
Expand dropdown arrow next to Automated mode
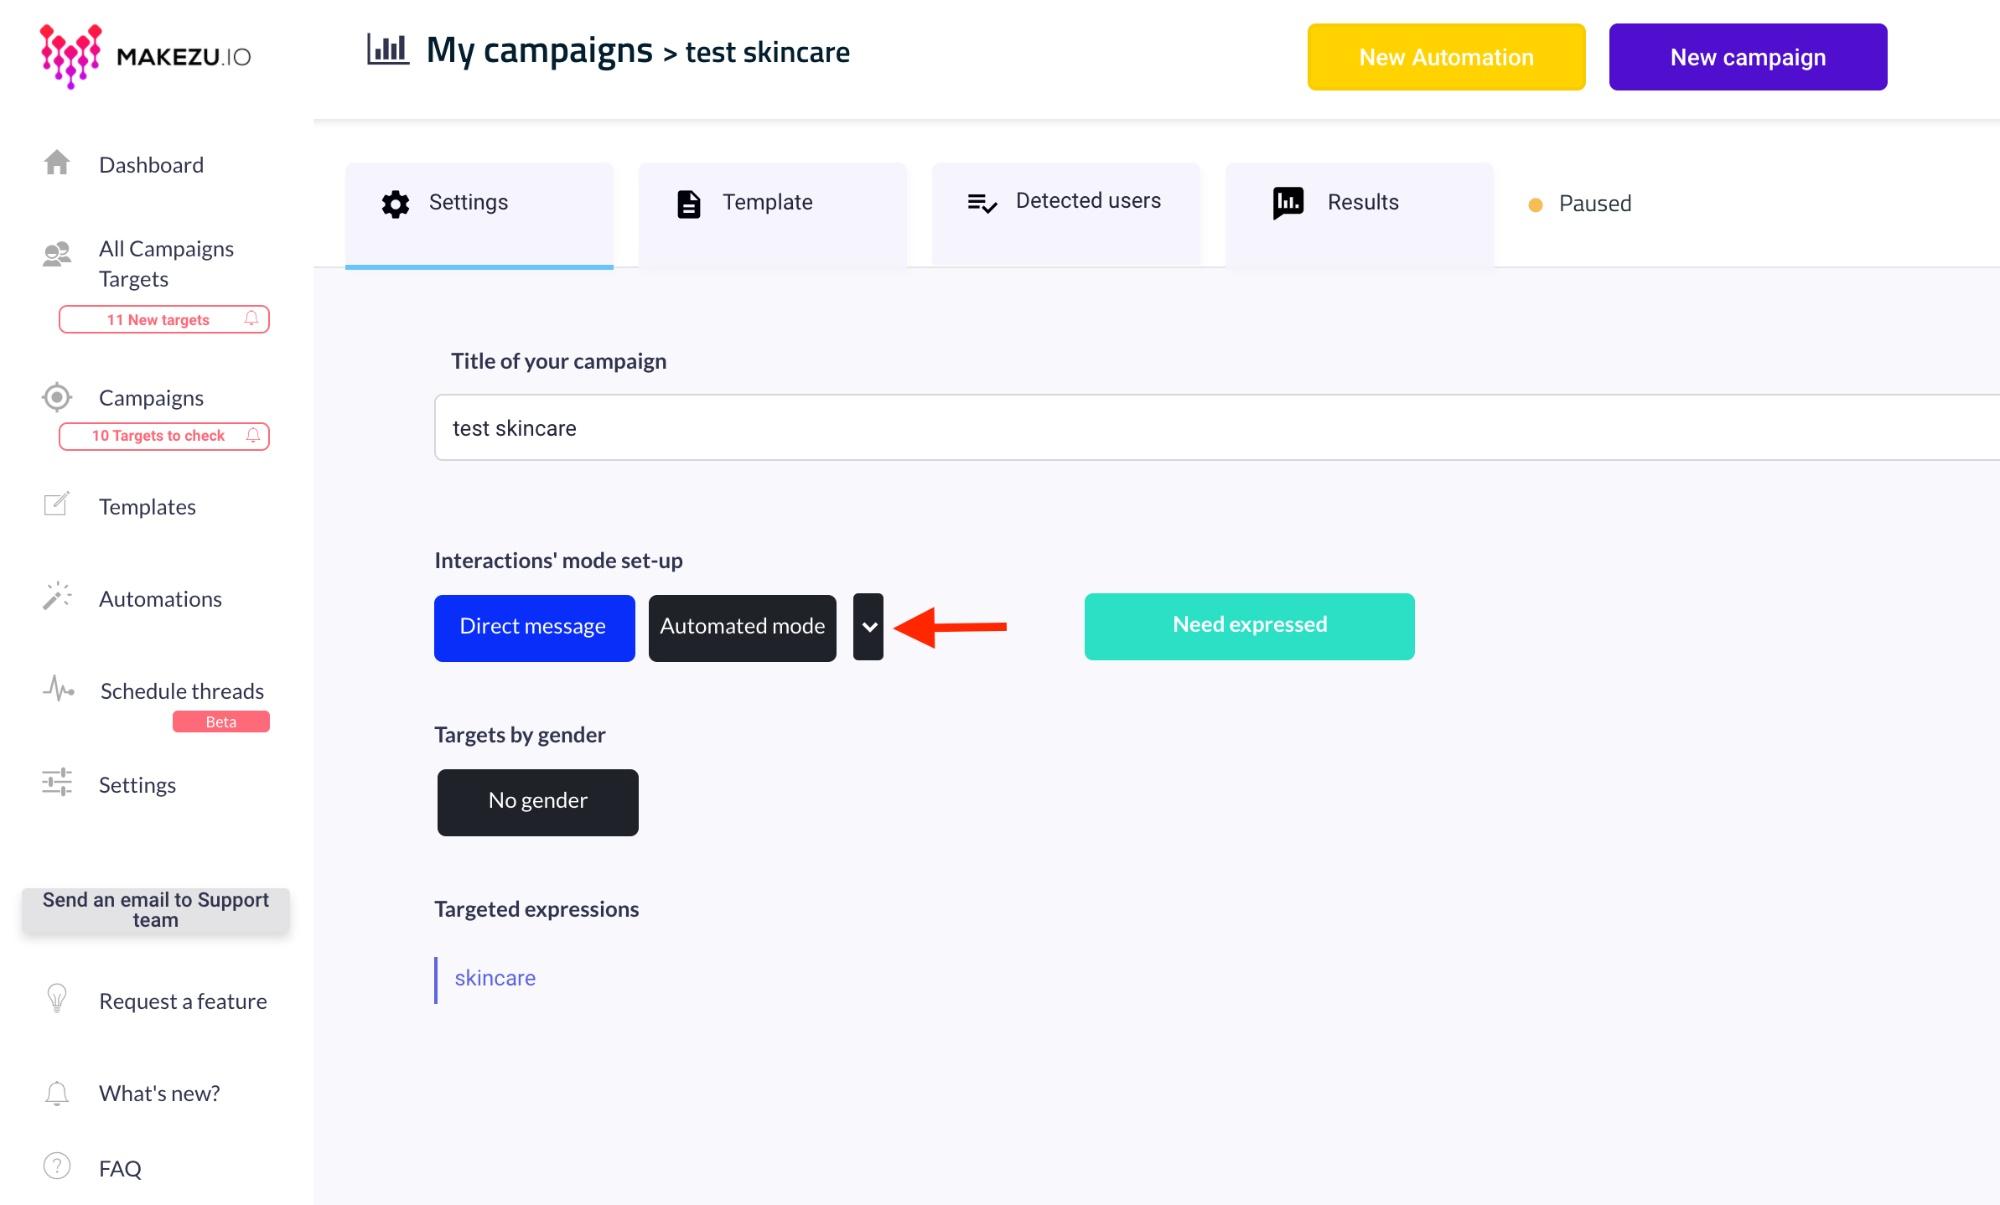point(868,627)
